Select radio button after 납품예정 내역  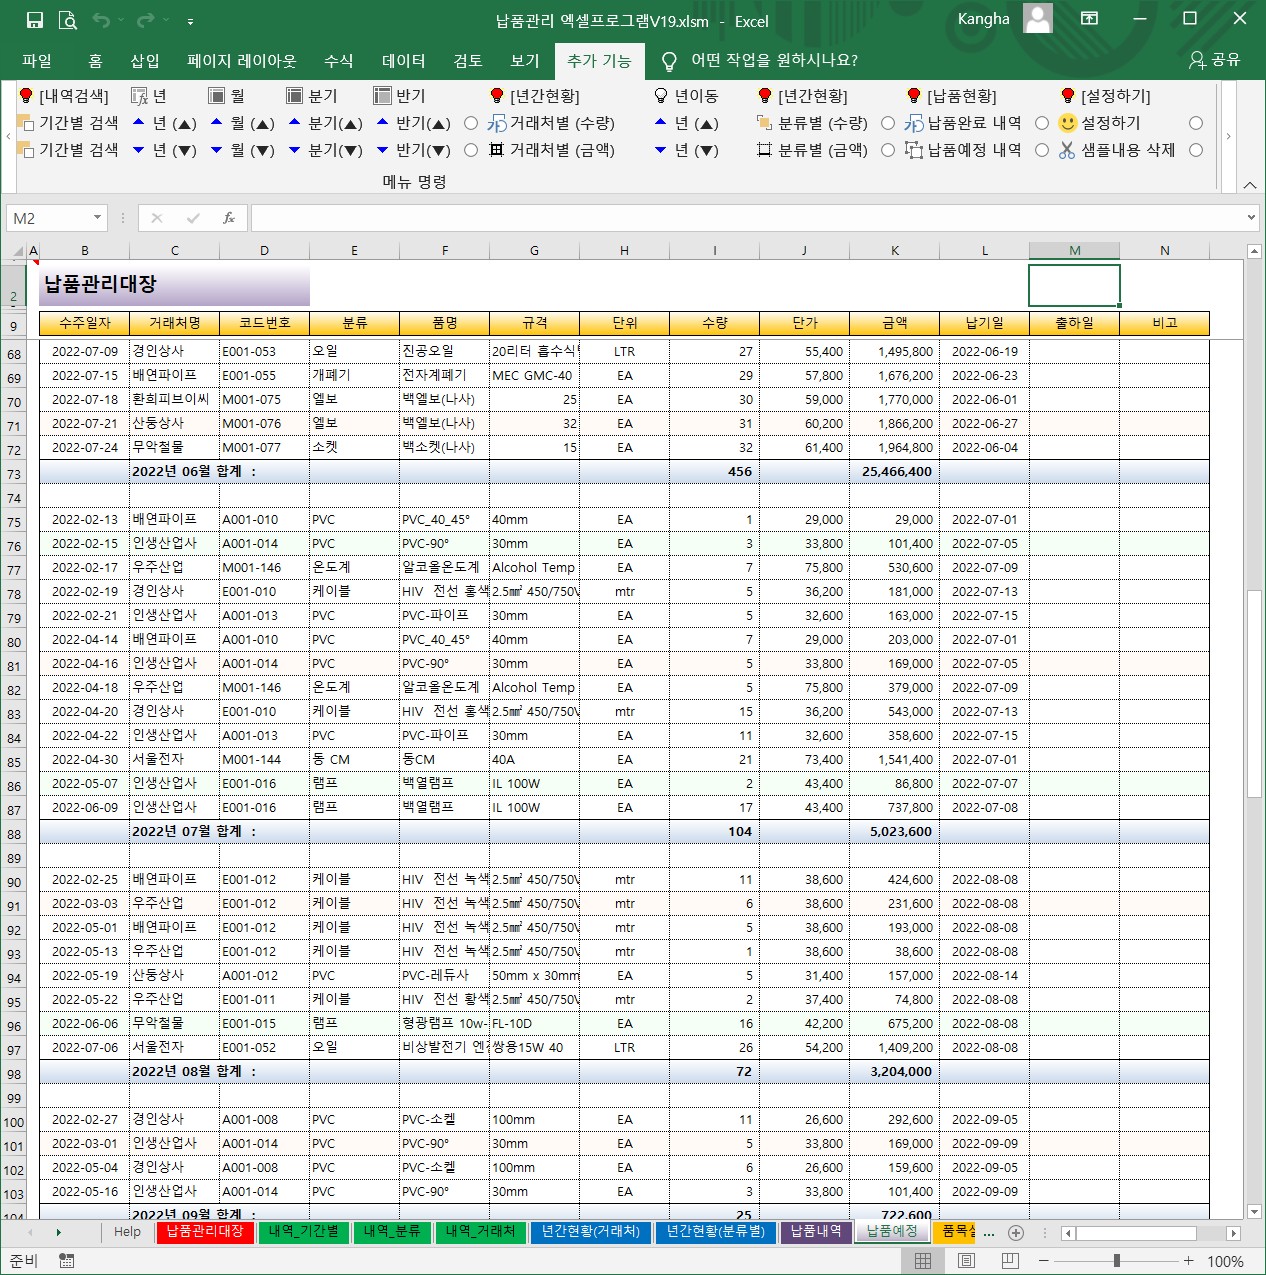1042,150
